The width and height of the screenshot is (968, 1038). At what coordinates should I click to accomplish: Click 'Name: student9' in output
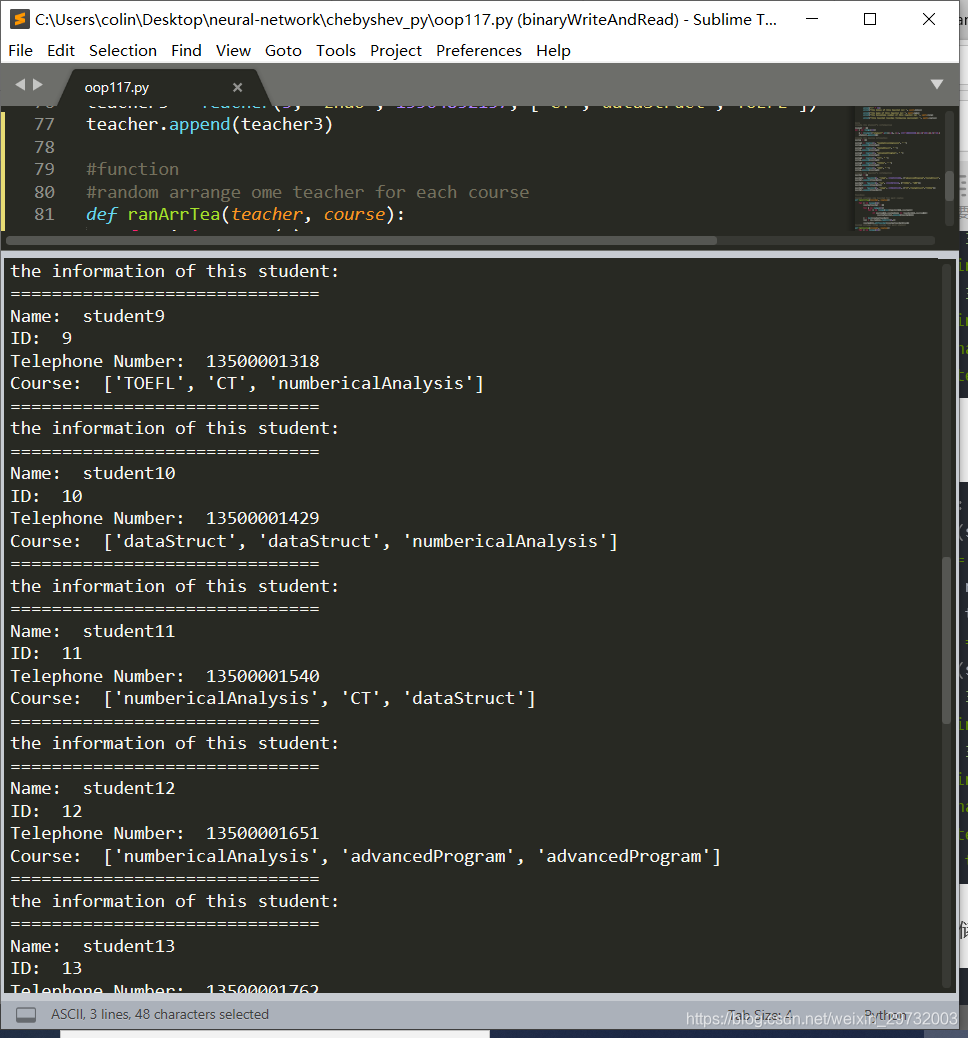[x=87, y=316]
